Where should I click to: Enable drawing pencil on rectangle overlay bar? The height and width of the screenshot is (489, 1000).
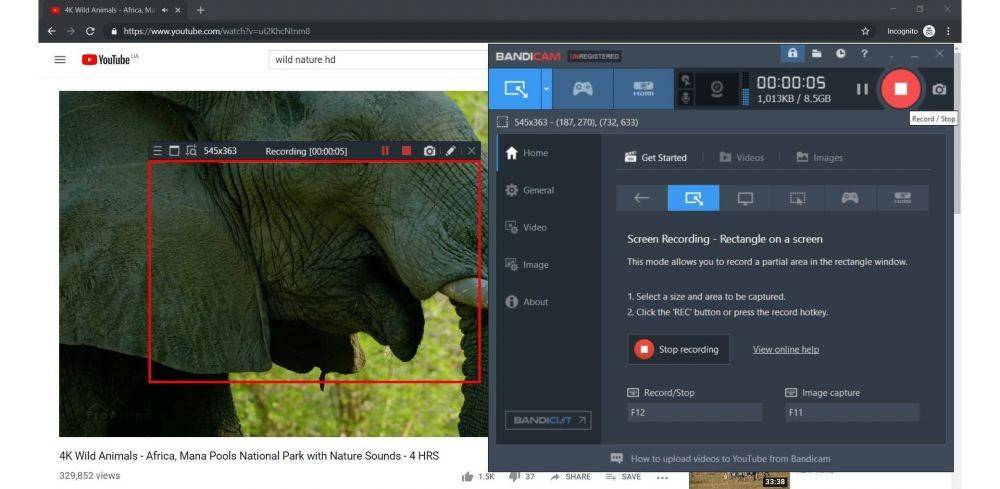point(450,151)
